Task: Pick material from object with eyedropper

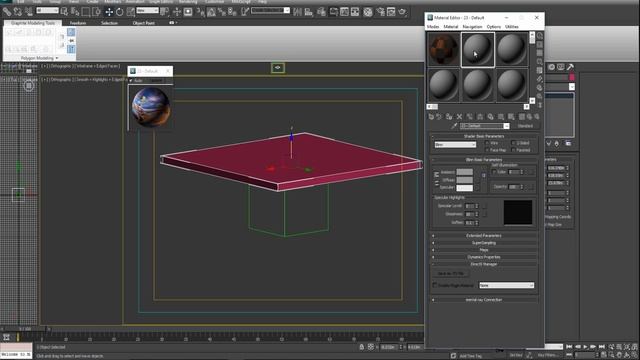Action: [x=454, y=126]
